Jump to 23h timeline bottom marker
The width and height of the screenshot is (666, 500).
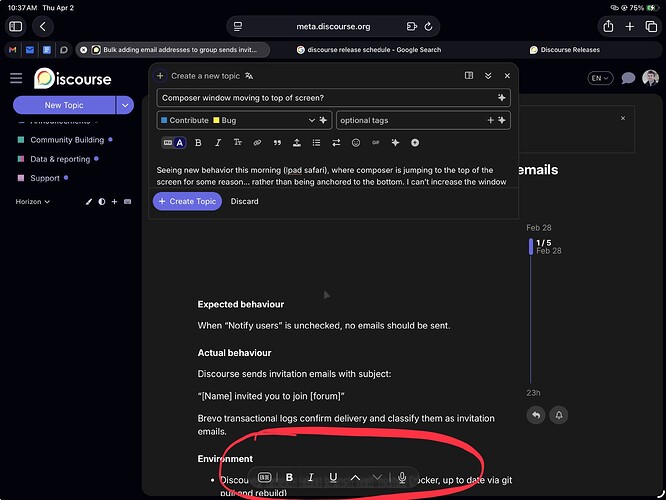[x=533, y=393]
